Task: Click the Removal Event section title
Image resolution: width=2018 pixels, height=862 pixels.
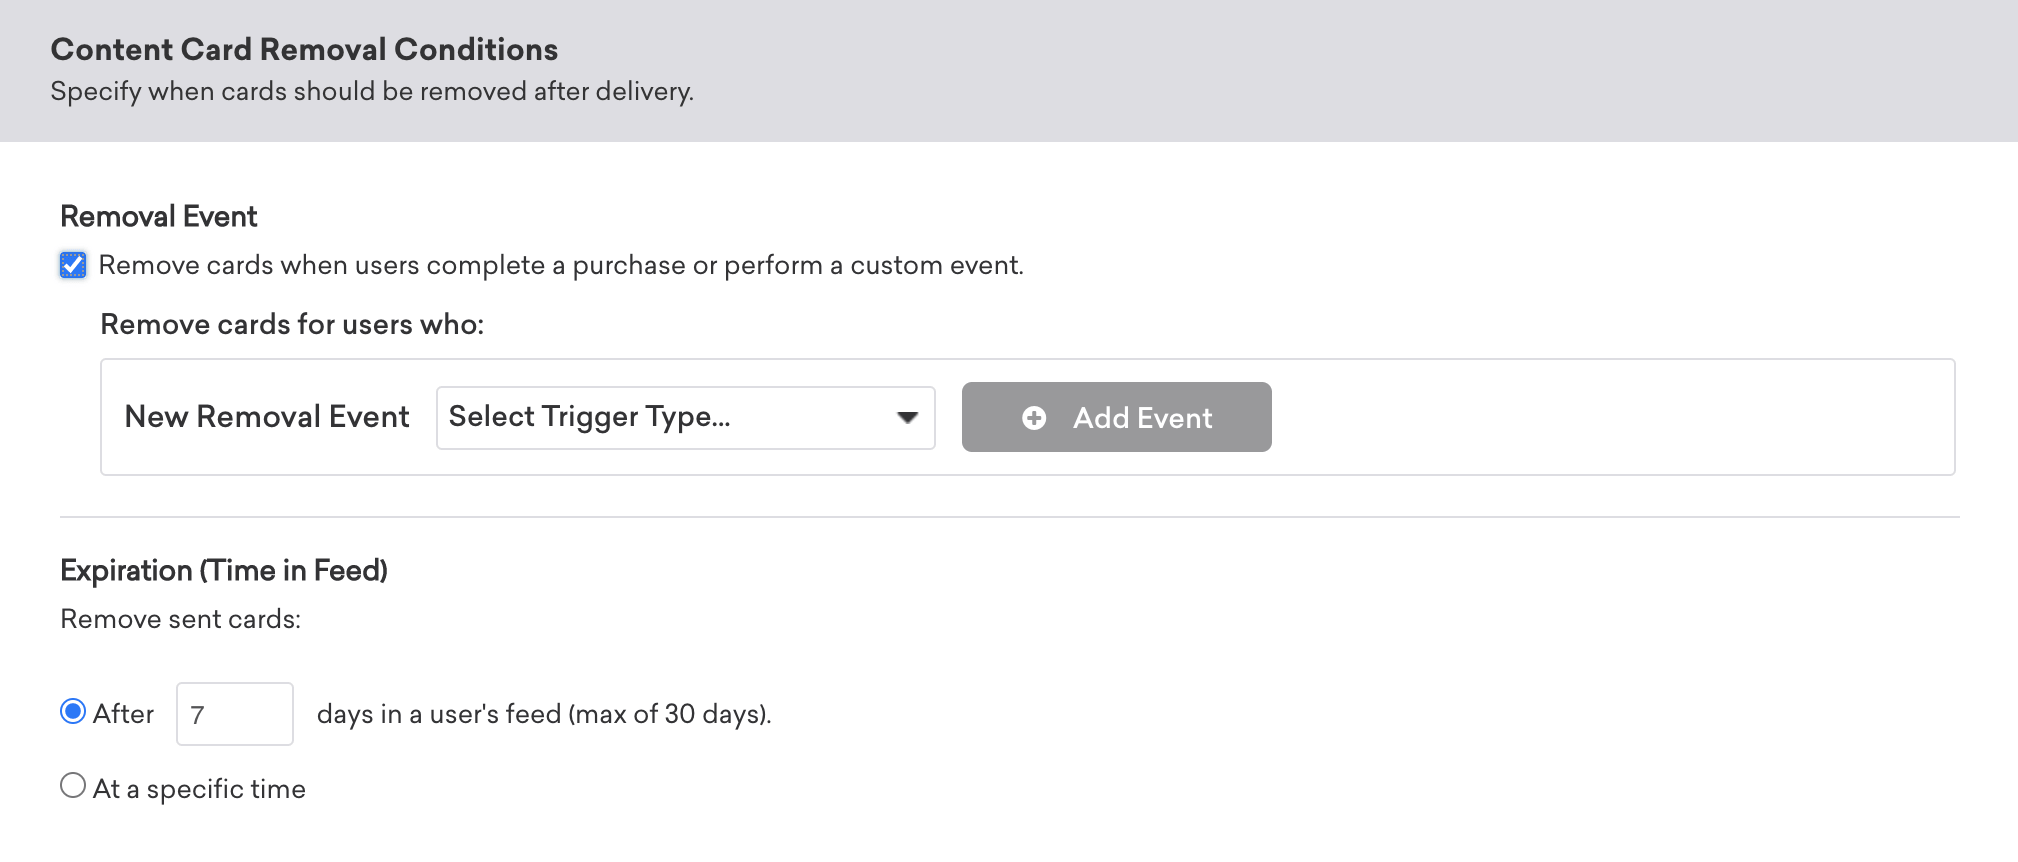Action: tap(159, 216)
